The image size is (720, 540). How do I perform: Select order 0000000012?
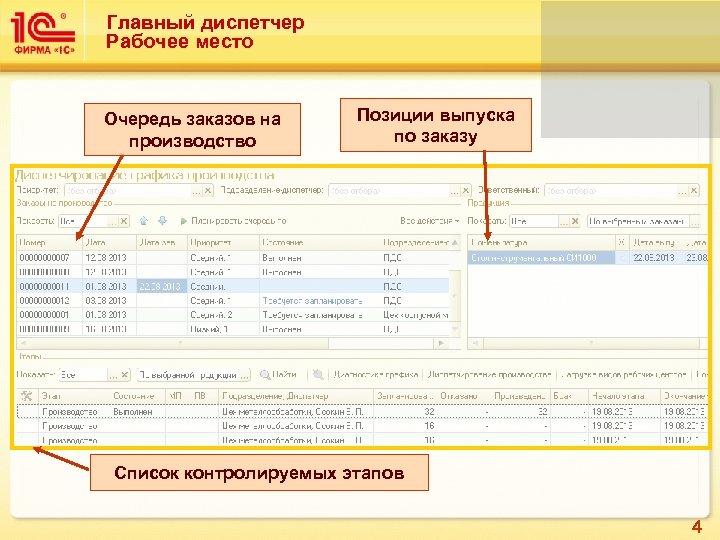coord(233,300)
